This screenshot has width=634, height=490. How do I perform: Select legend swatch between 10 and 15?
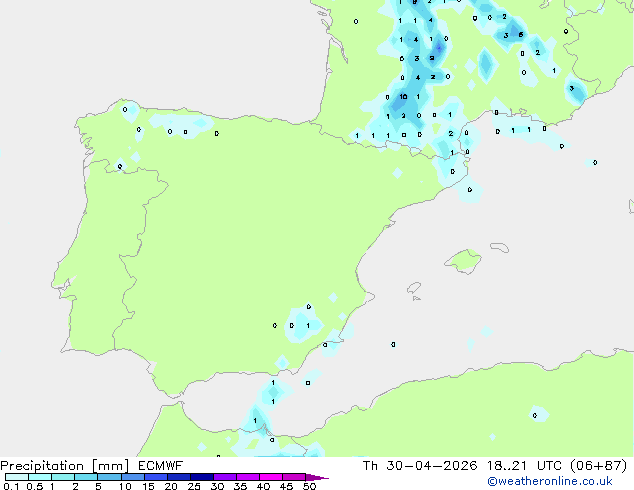[x=132, y=477]
